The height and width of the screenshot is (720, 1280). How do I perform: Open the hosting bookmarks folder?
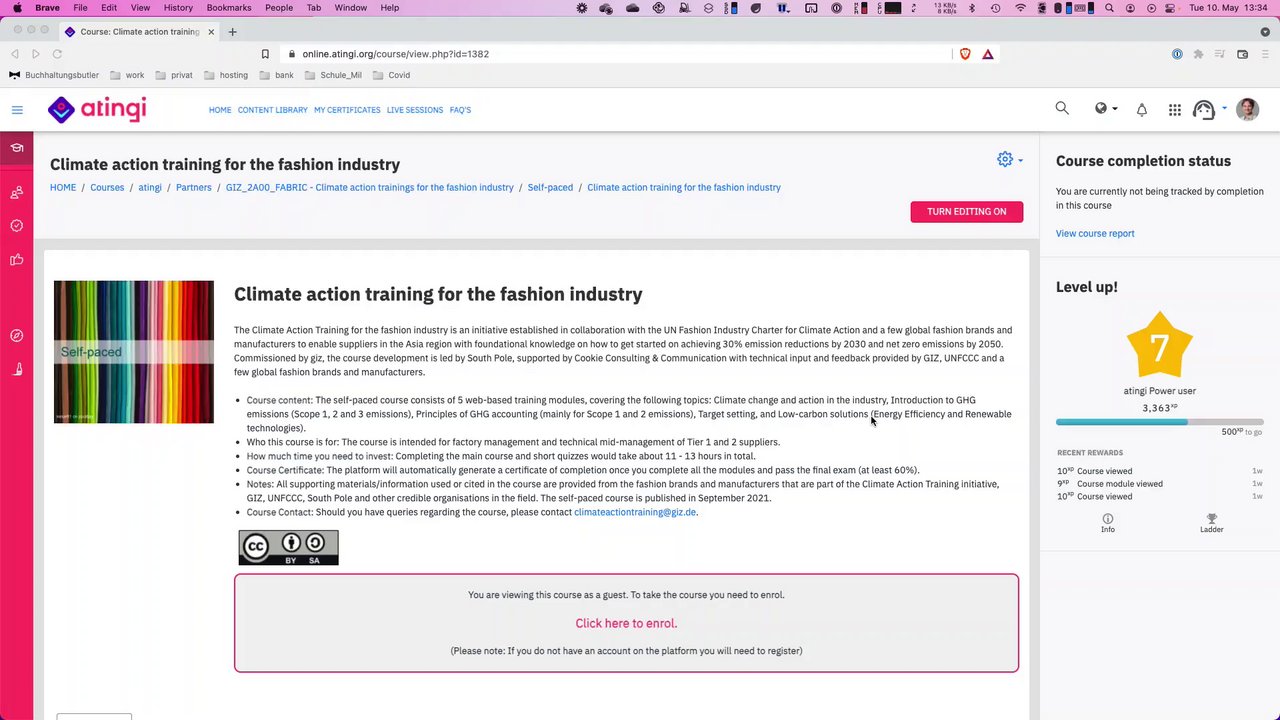coord(226,75)
